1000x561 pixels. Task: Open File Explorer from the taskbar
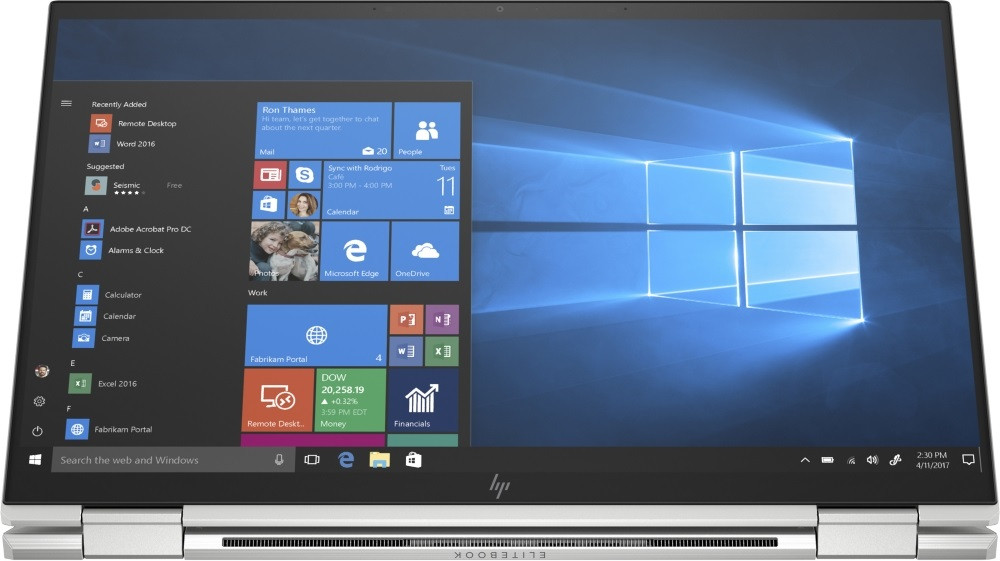(x=379, y=460)
